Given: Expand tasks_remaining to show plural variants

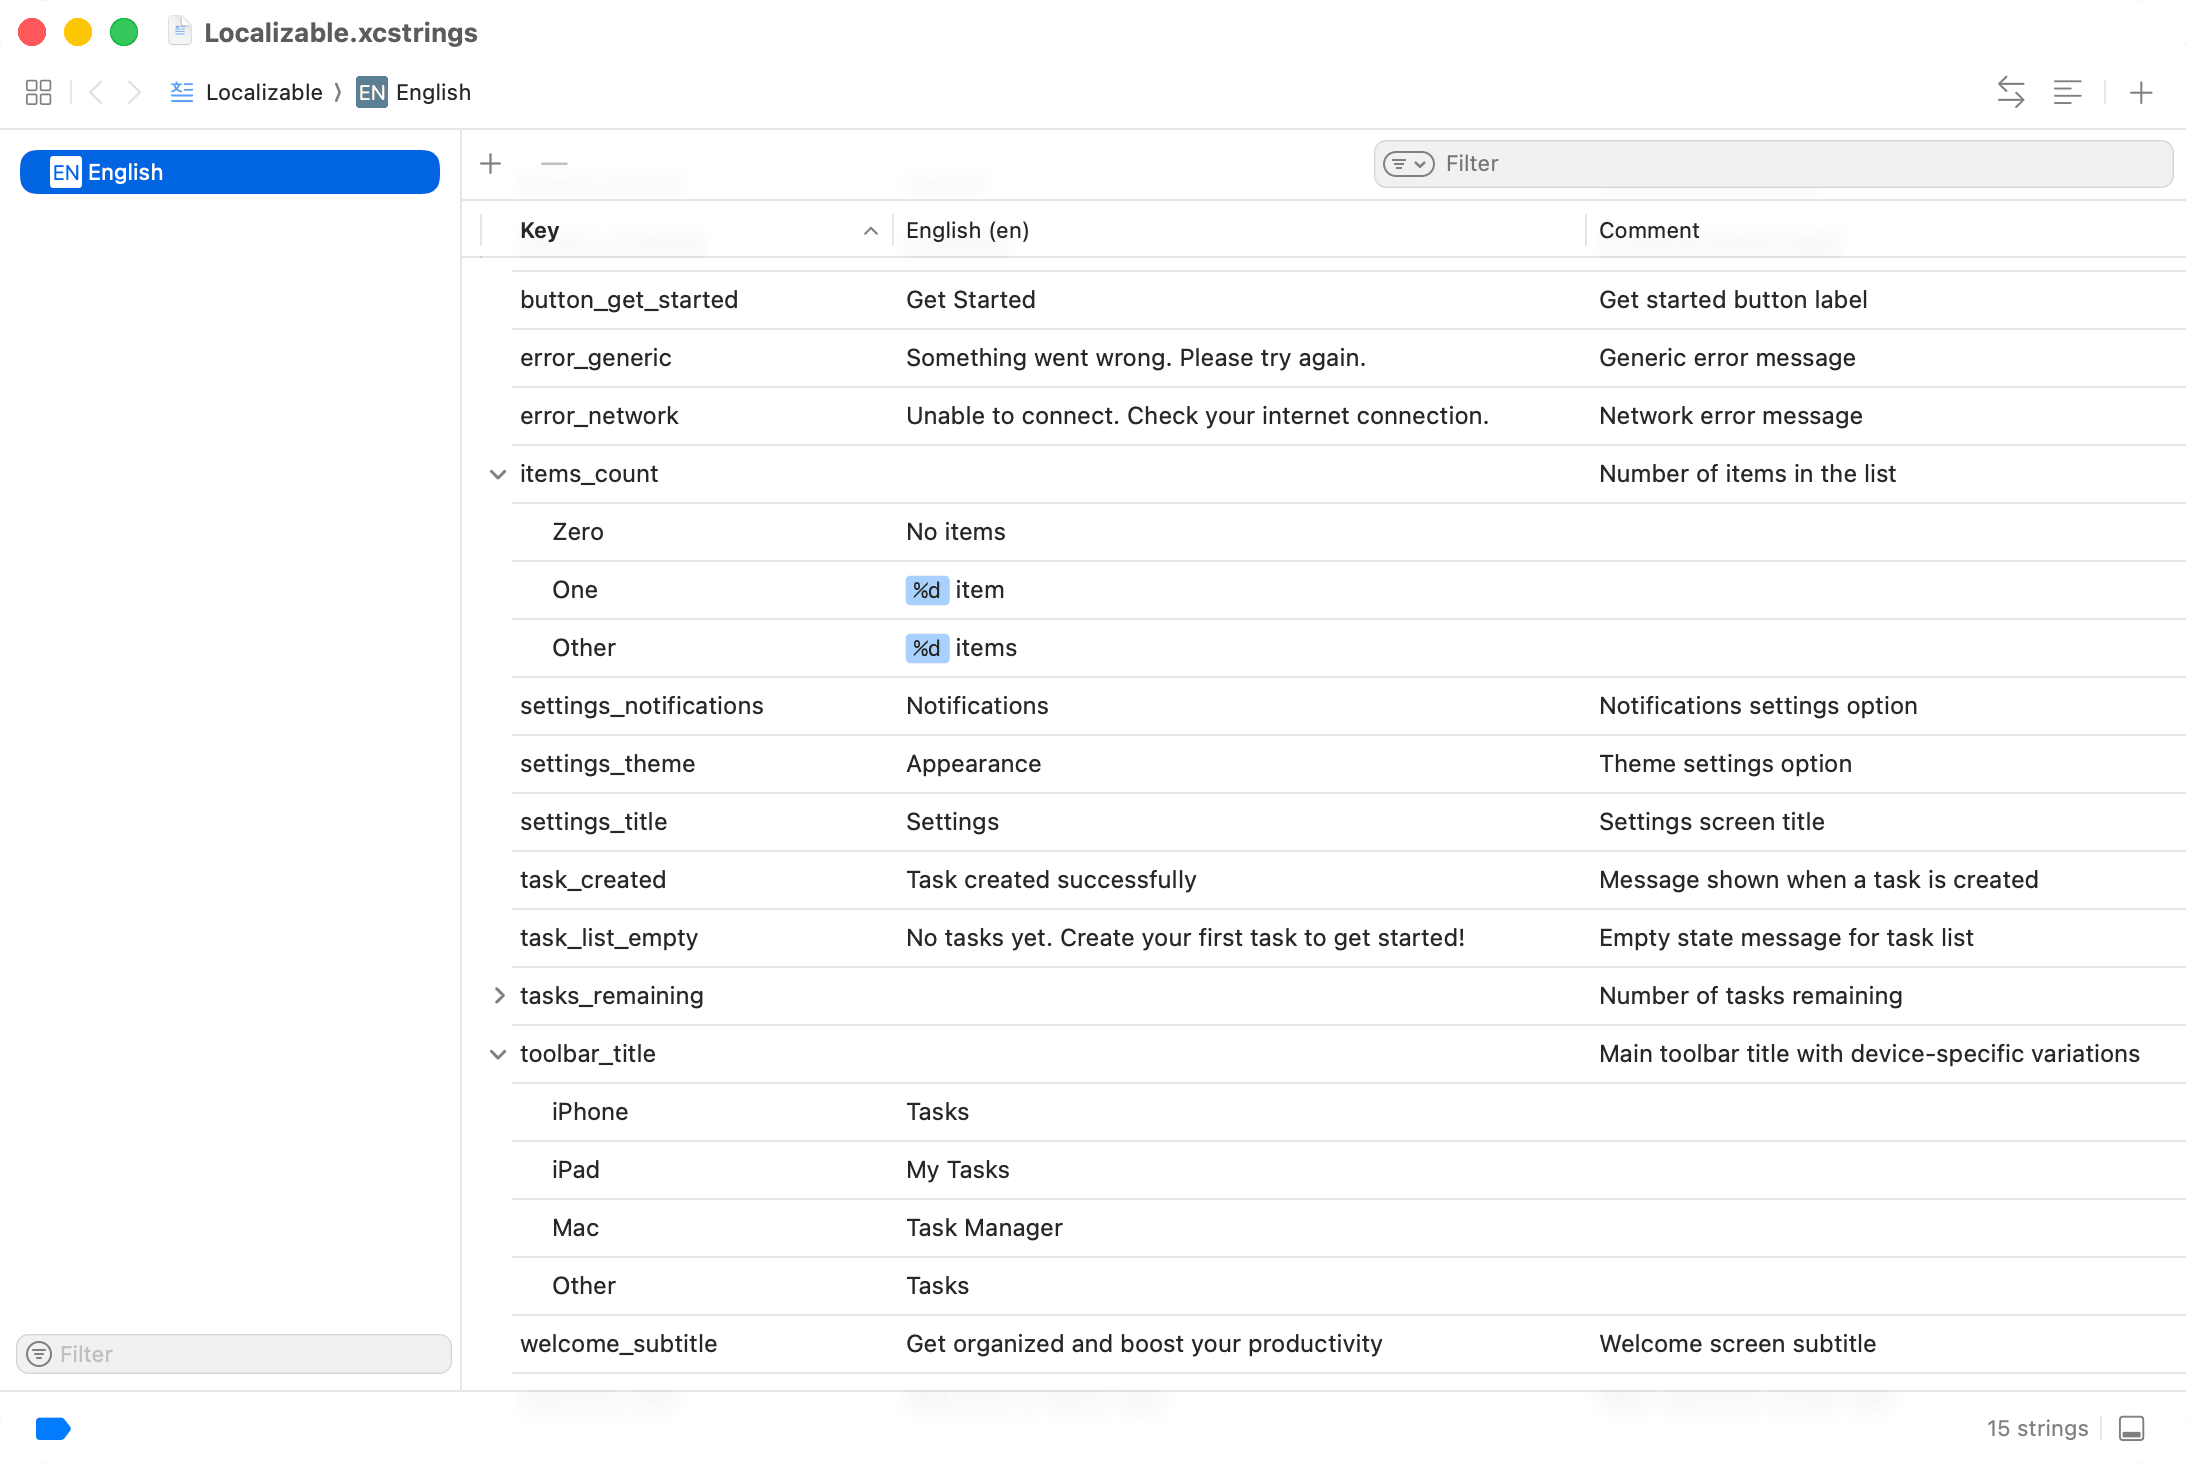Looking at the screenshot, I should click(498, 995).
